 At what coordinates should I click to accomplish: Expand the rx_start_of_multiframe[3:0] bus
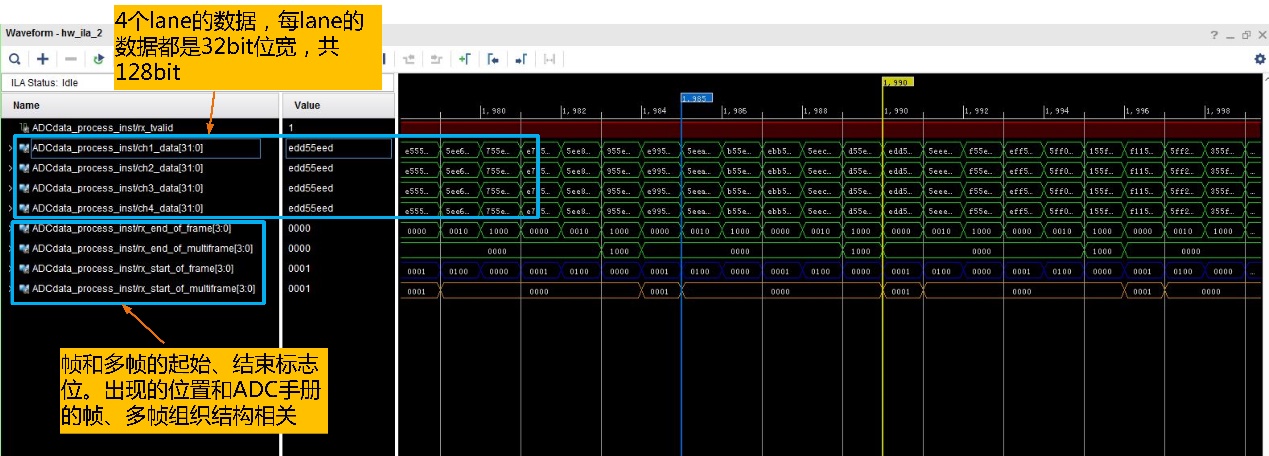click(x=11, y=288)
